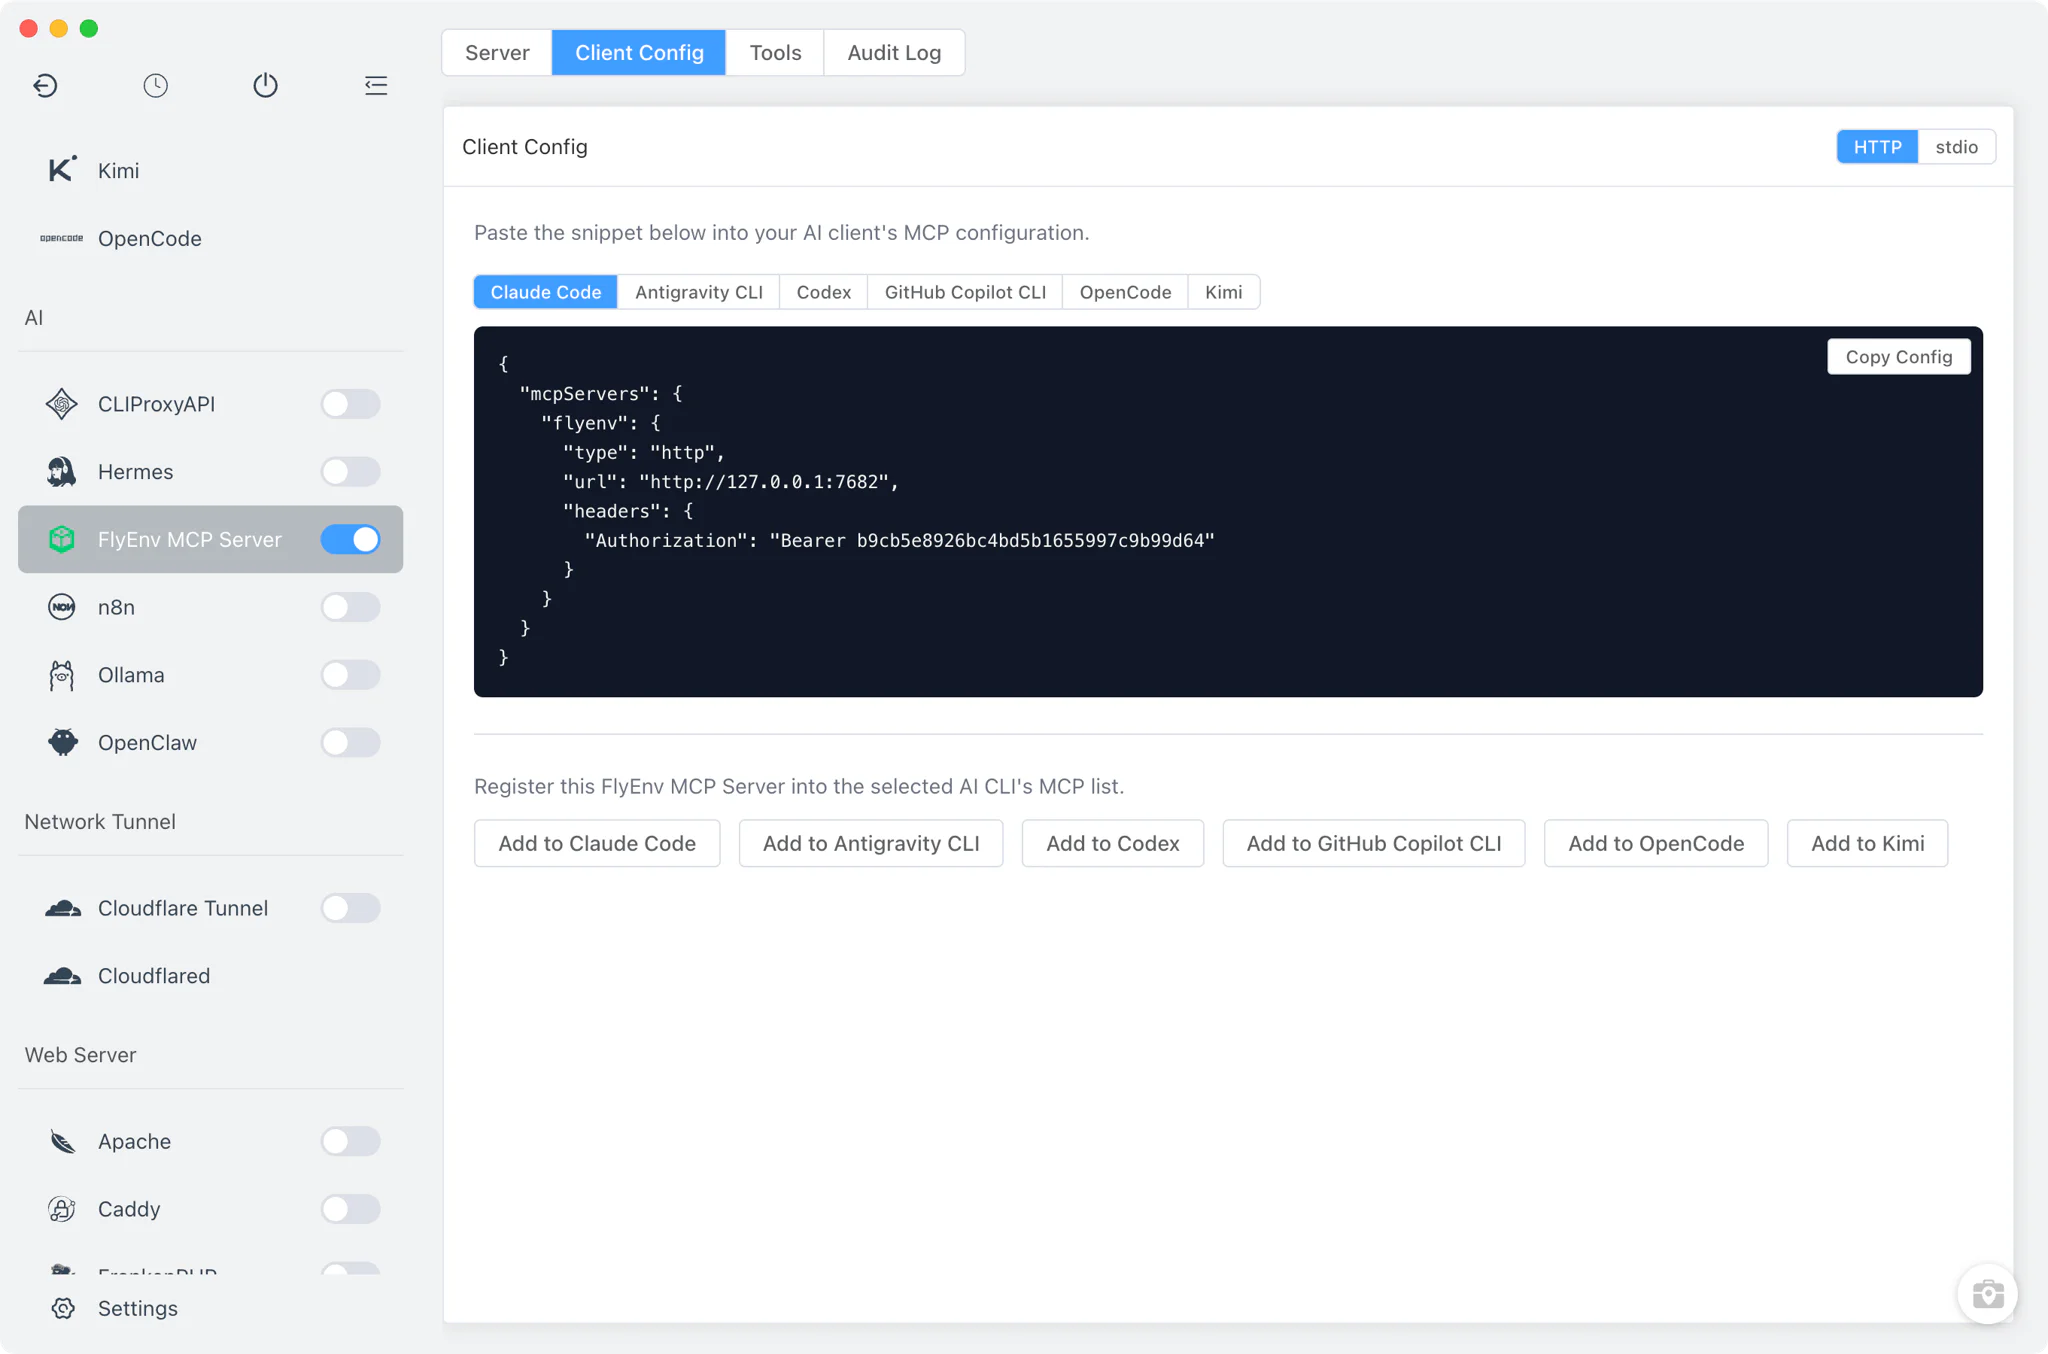
Task: Click the Settings gear icon
Action: click(x=63, y=1308)
